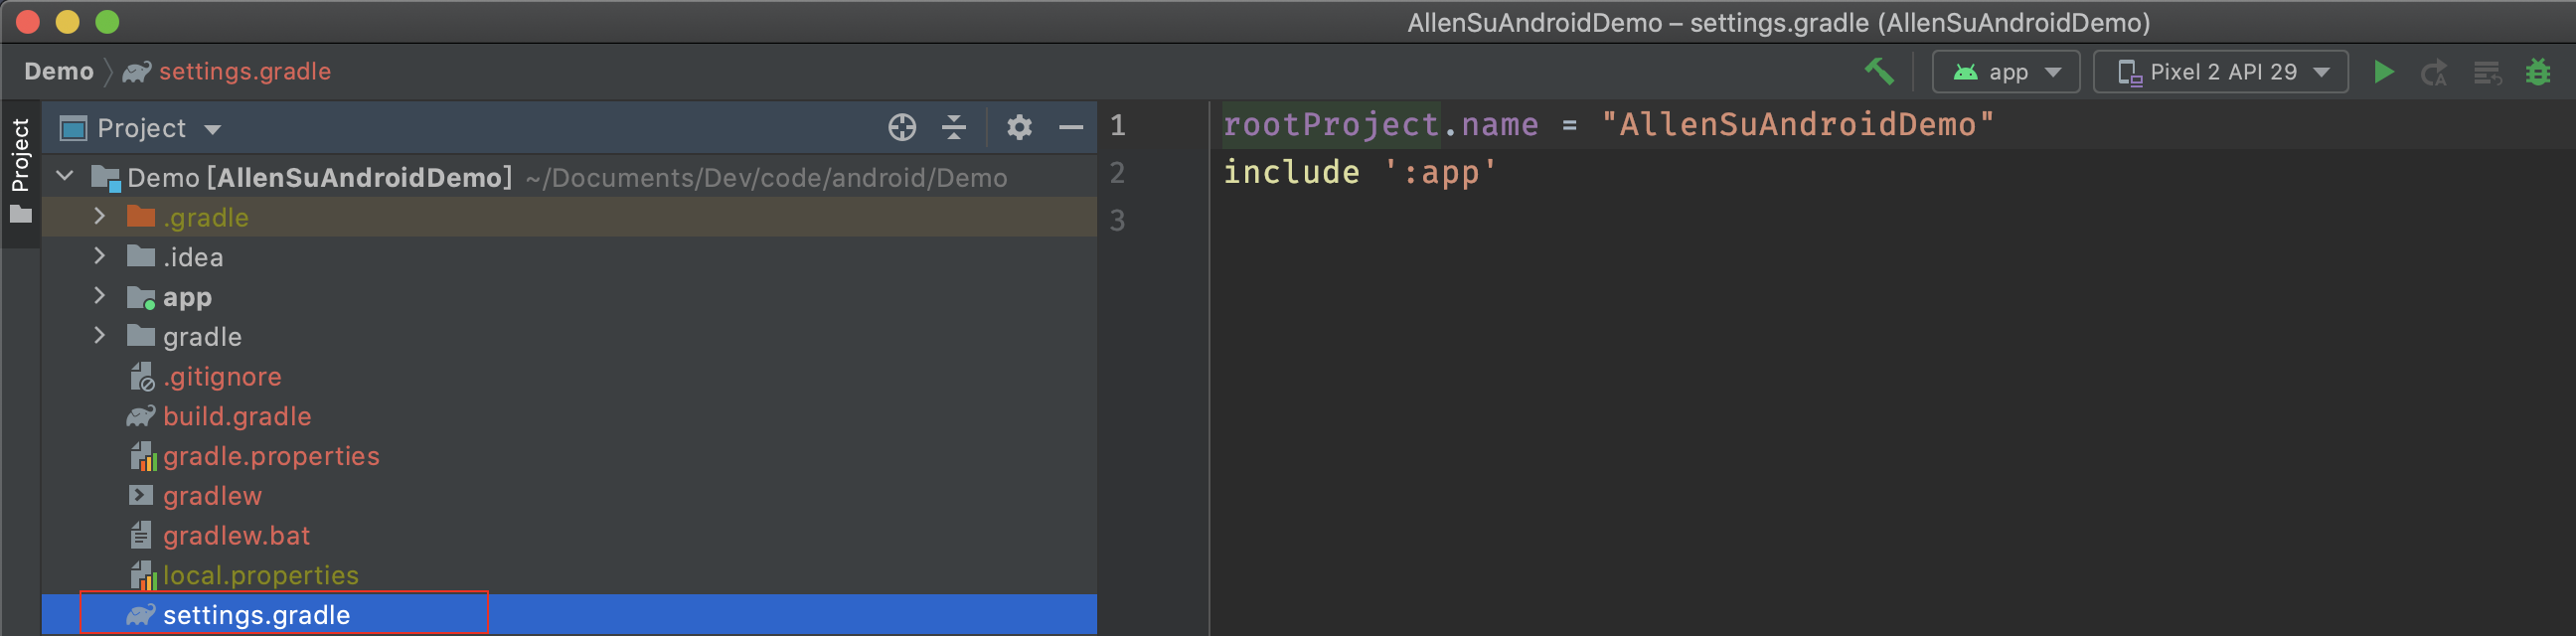Select the app module in project tree

point(569,297)
